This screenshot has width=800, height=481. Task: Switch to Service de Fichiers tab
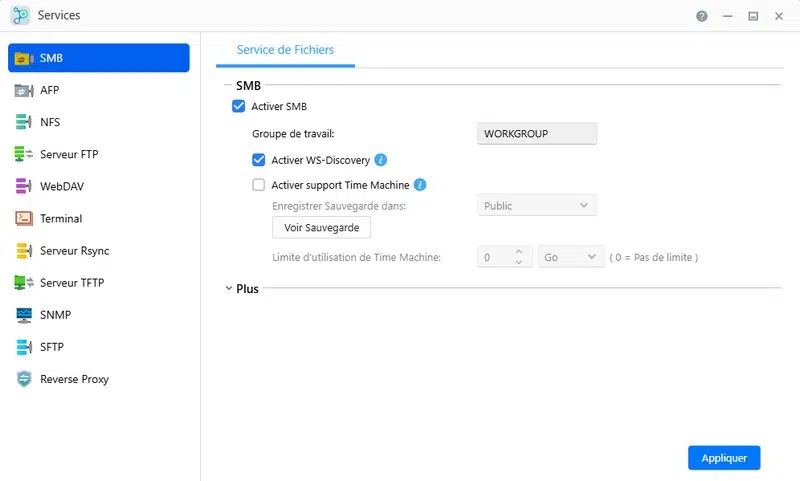click(x=285, y=50)
